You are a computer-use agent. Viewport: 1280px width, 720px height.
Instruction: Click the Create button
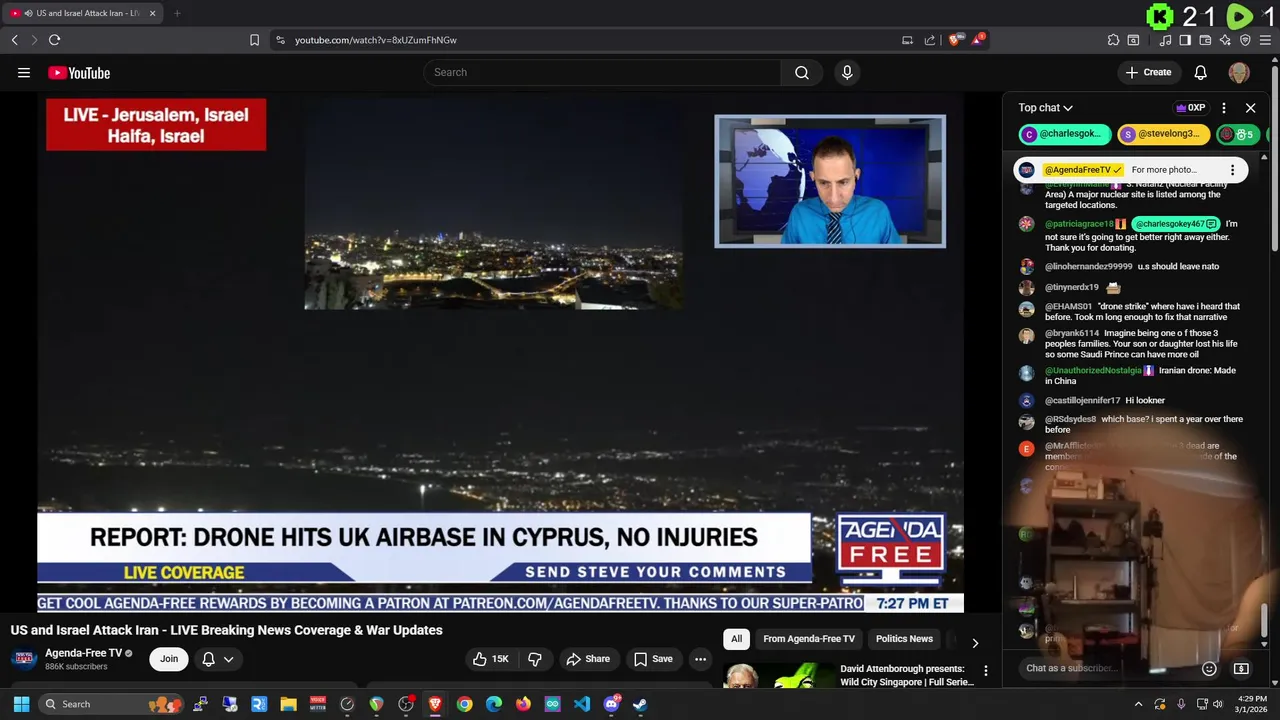coord(1148,72)
